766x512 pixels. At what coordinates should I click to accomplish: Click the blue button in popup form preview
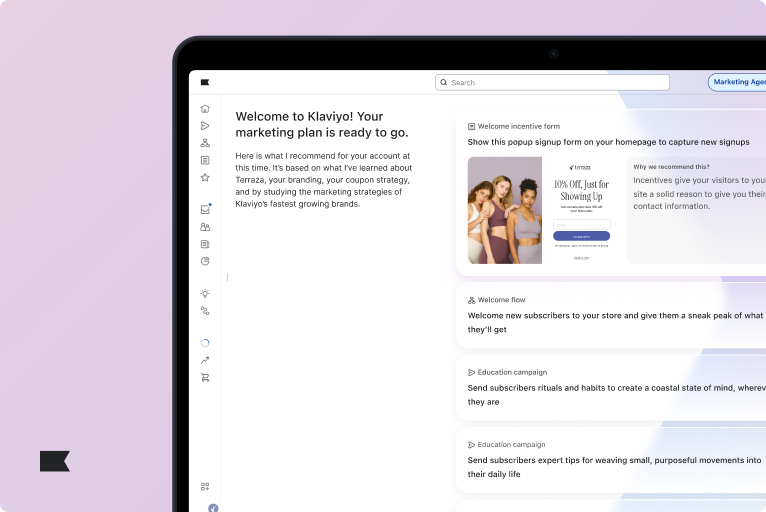tap(581, 236)
